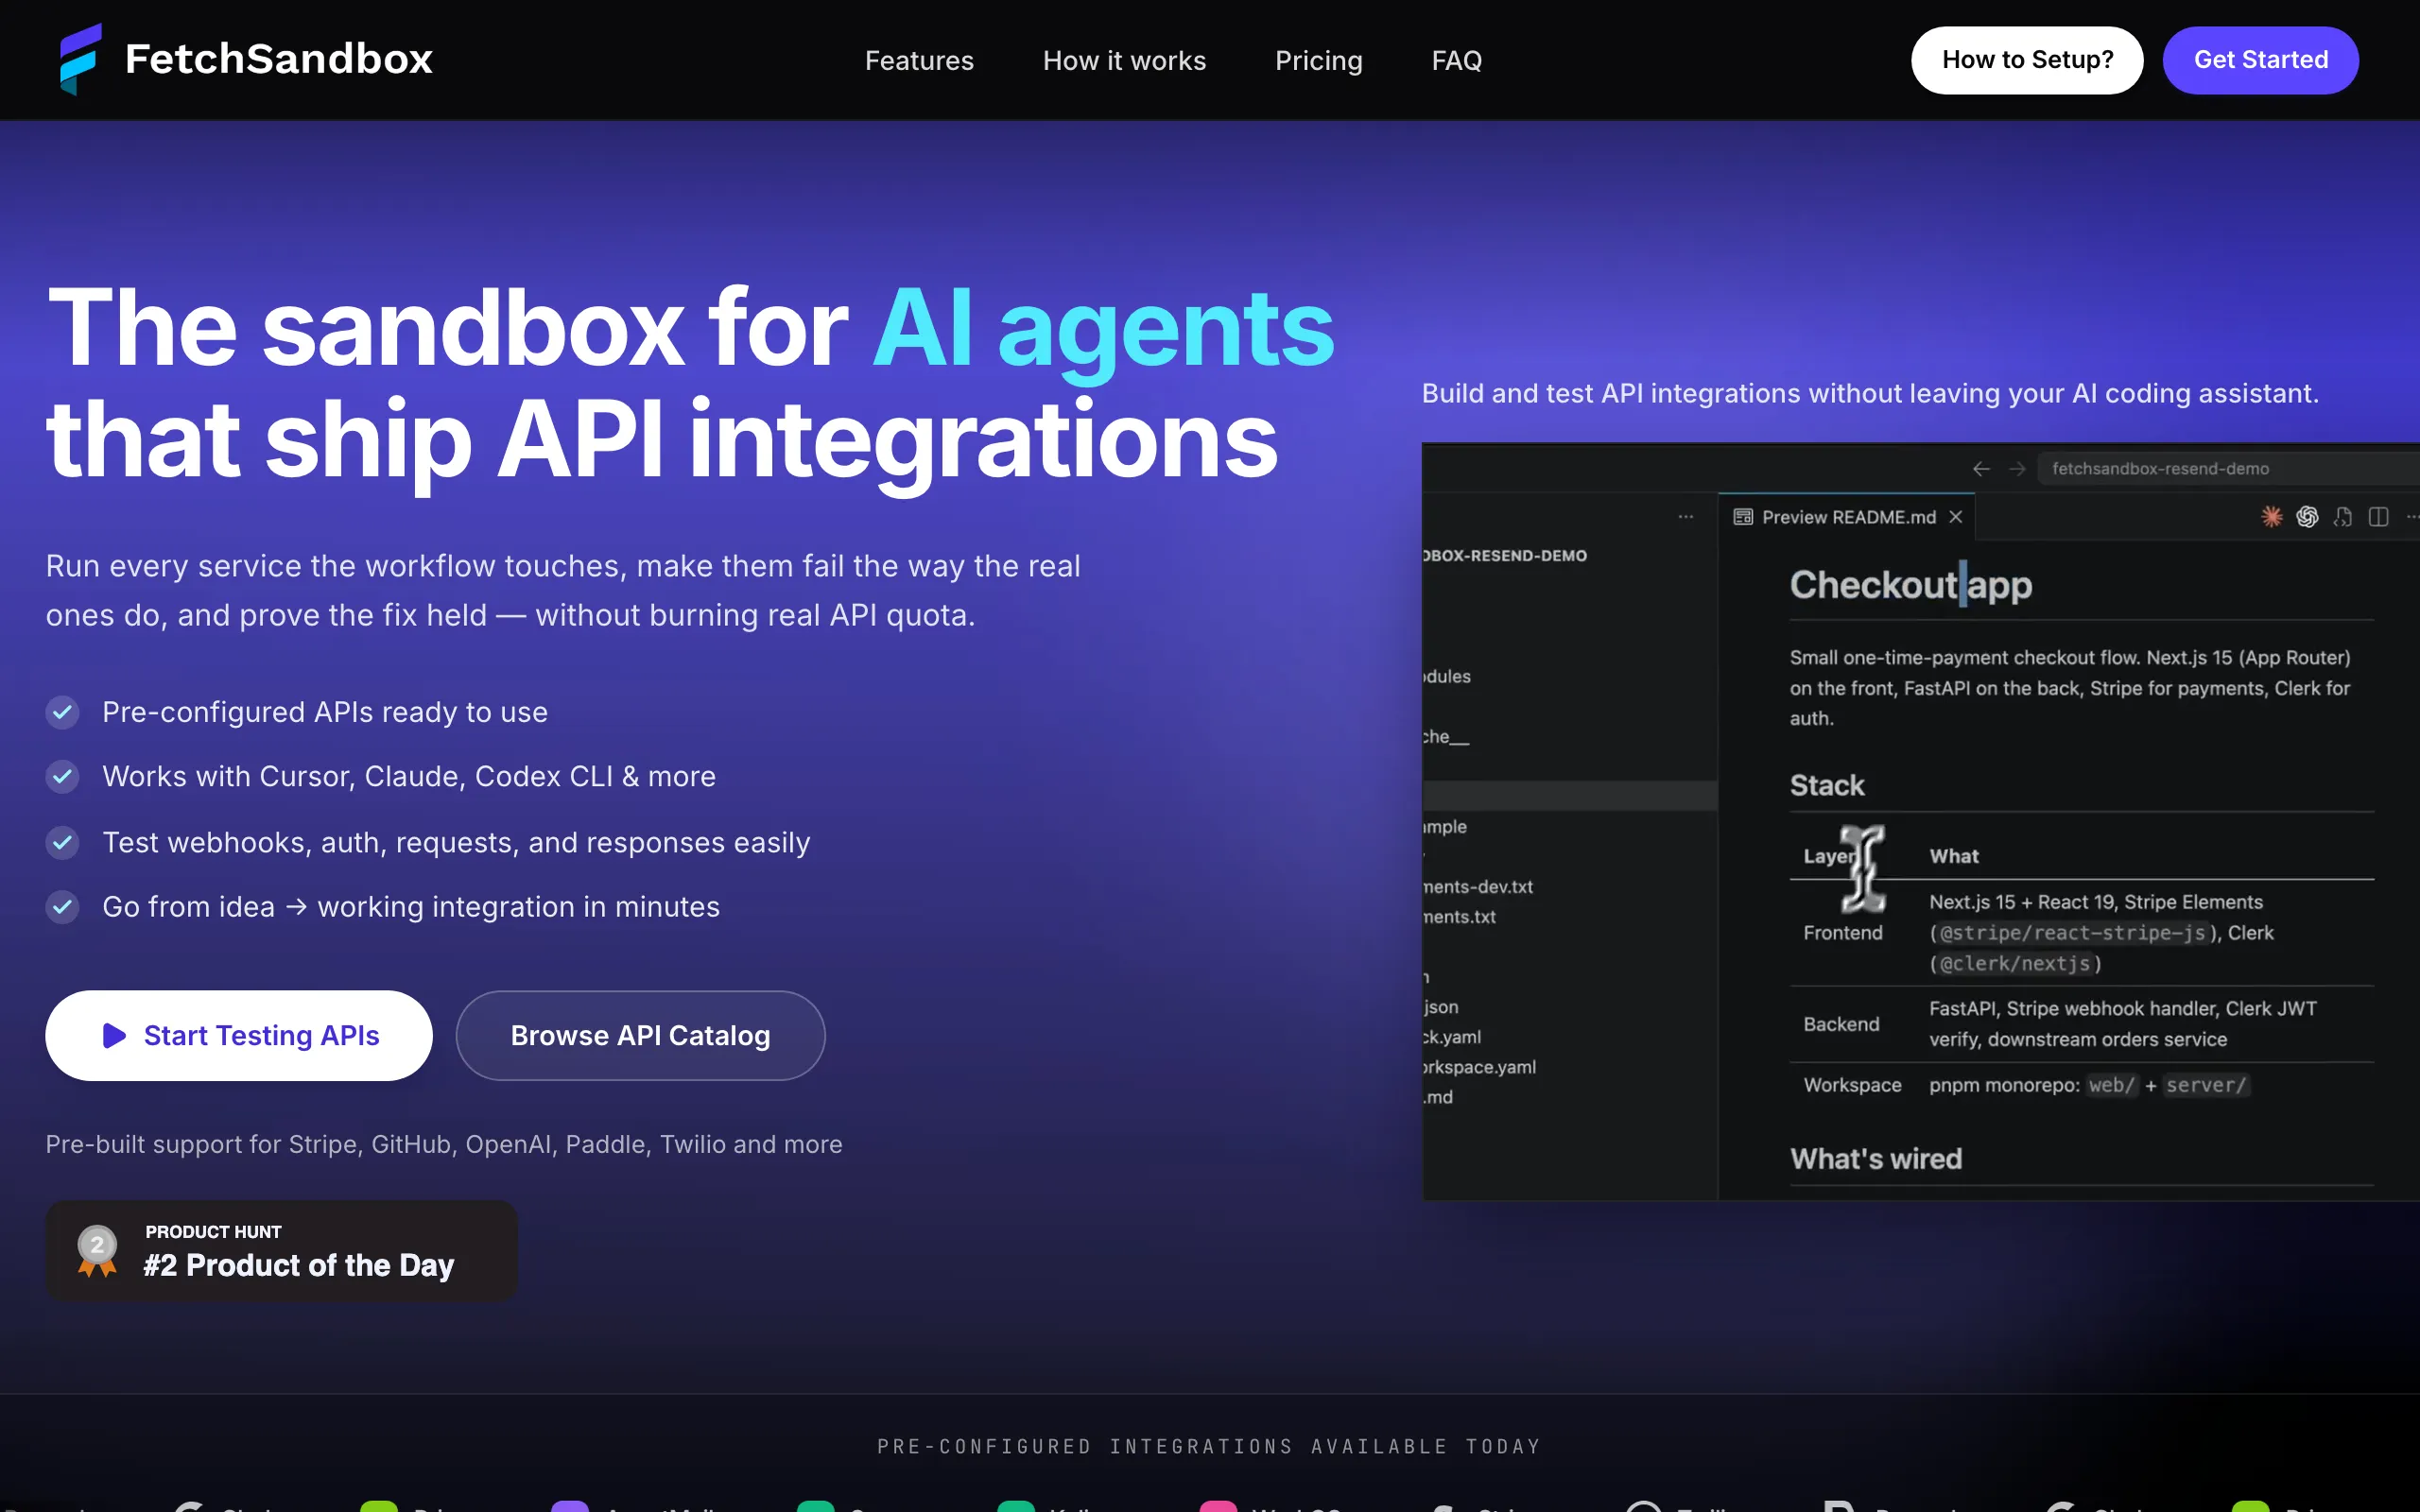Click the Workspace table cell
This screenshot has height=1512, width=2420.
tap(1852, 1085)
